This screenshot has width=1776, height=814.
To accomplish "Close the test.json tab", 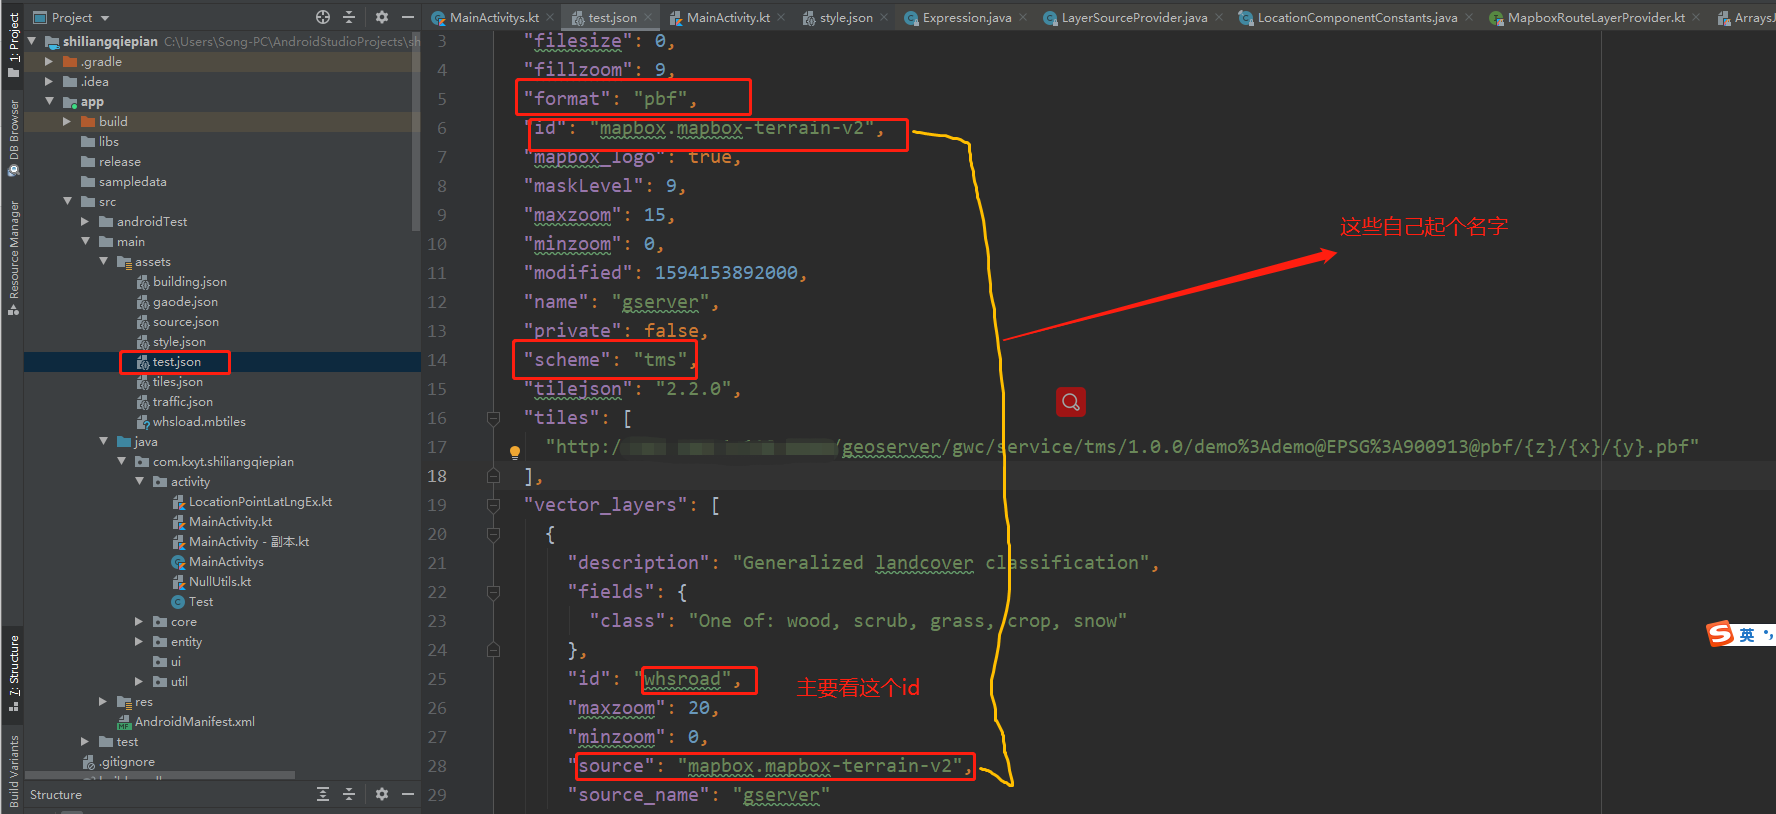I will [x=648, y=18].
